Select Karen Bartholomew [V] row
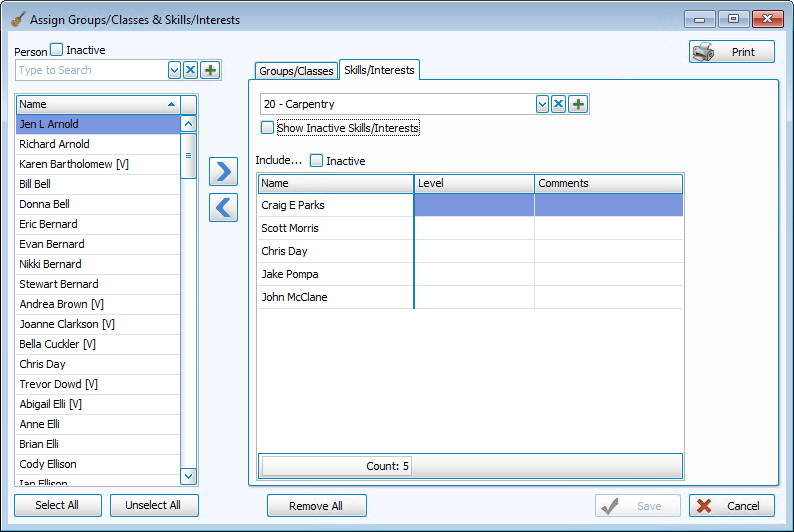 pyautogui.click(x=98, y=164)
